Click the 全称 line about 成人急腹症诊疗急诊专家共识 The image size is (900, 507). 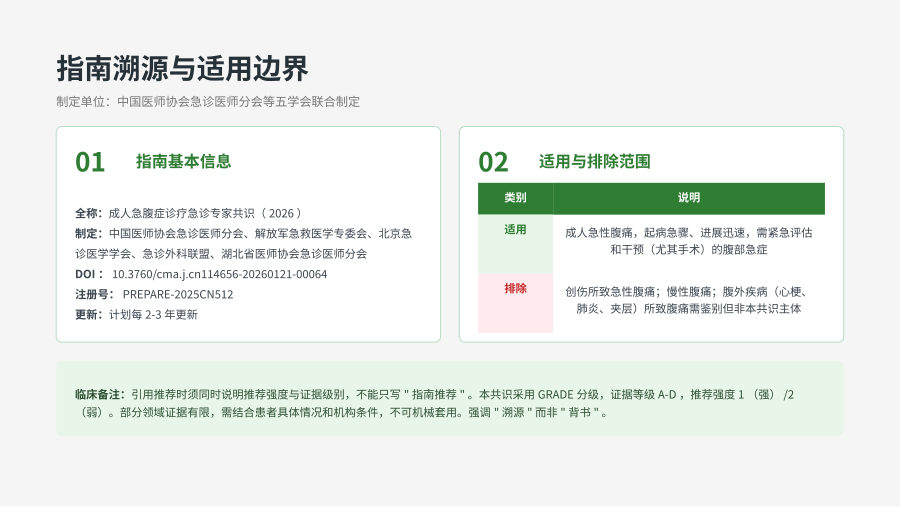[x=188, y=213]
